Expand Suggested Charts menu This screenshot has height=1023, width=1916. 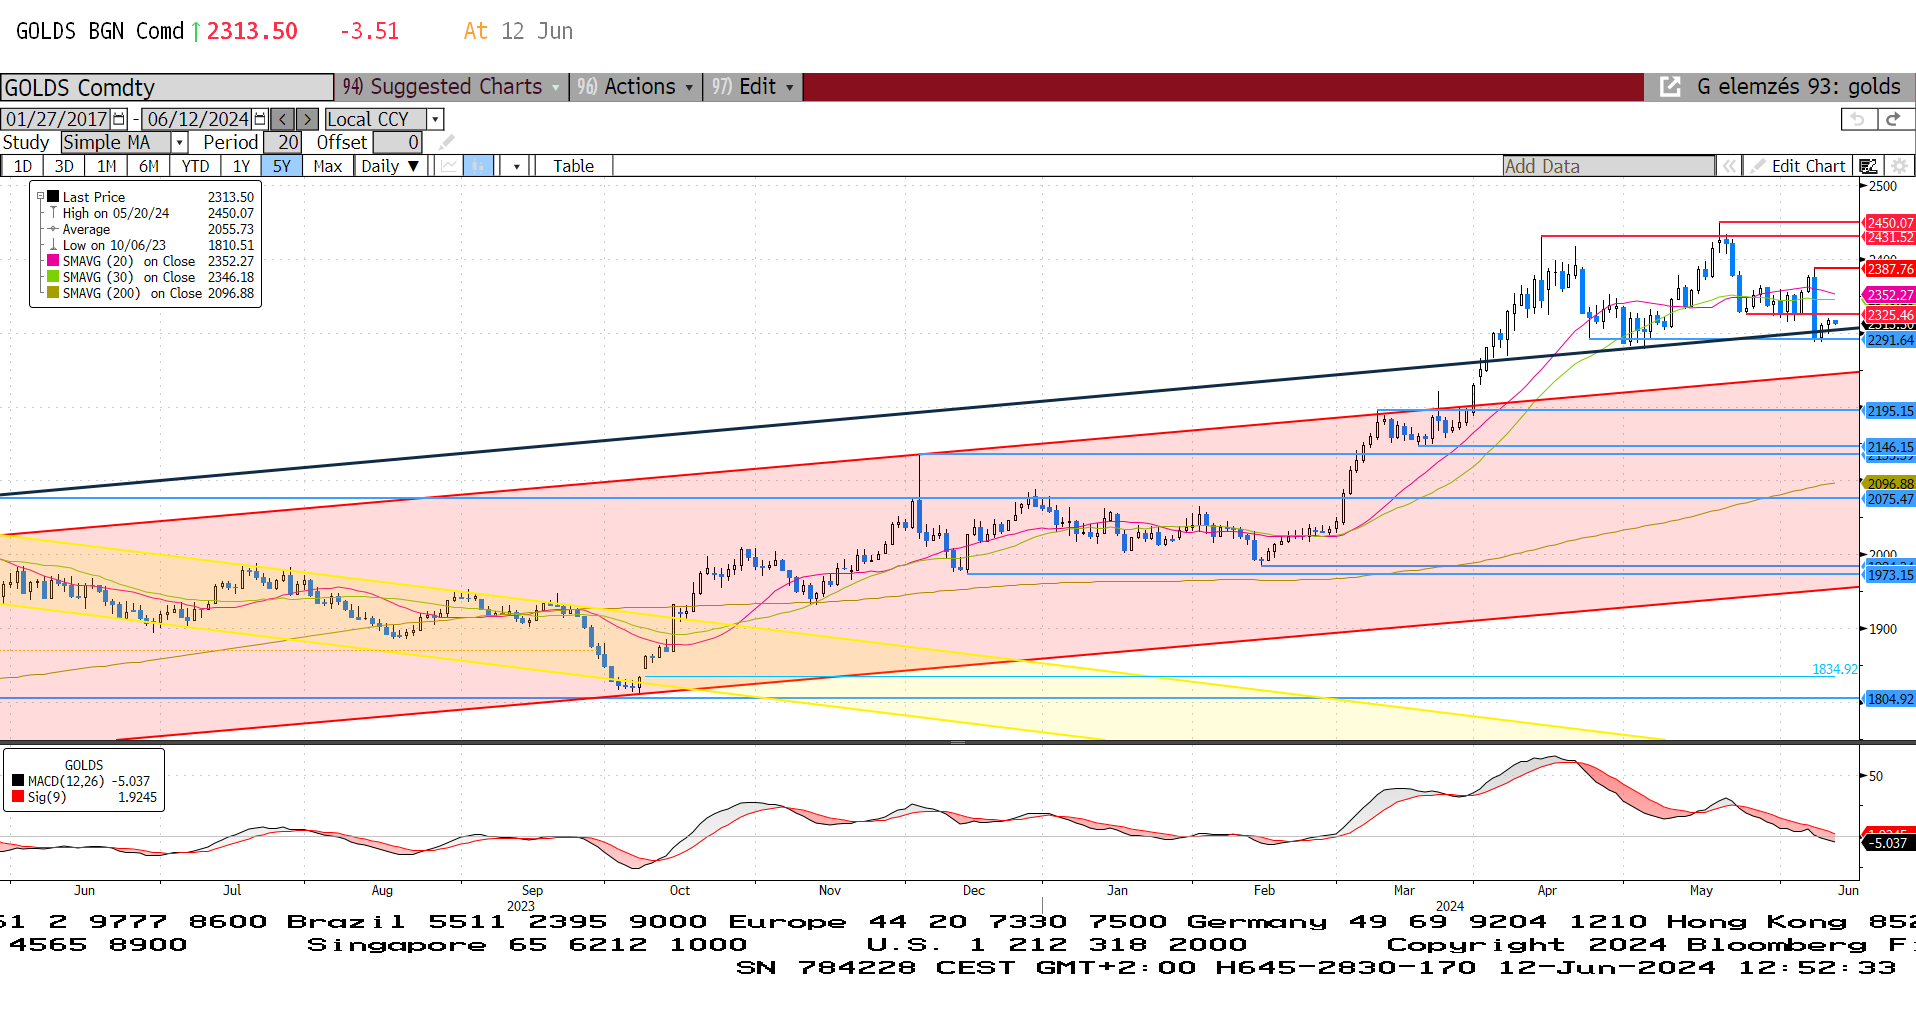[451, 87]
